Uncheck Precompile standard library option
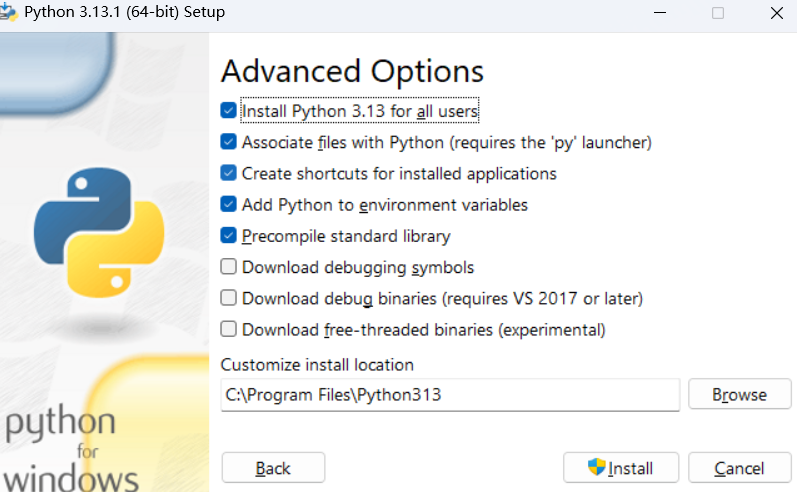The image size is (797, 492). point(228,235)
